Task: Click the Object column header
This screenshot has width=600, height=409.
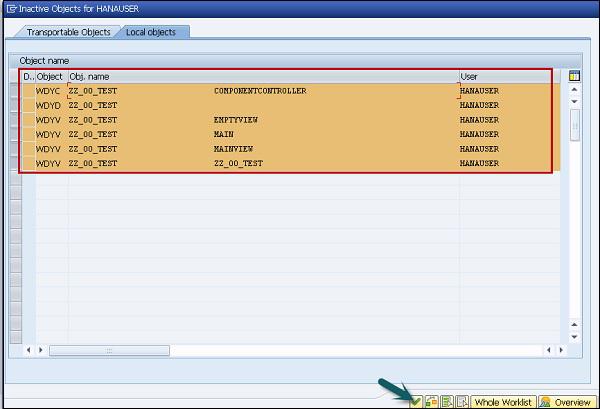Action: 50,76
